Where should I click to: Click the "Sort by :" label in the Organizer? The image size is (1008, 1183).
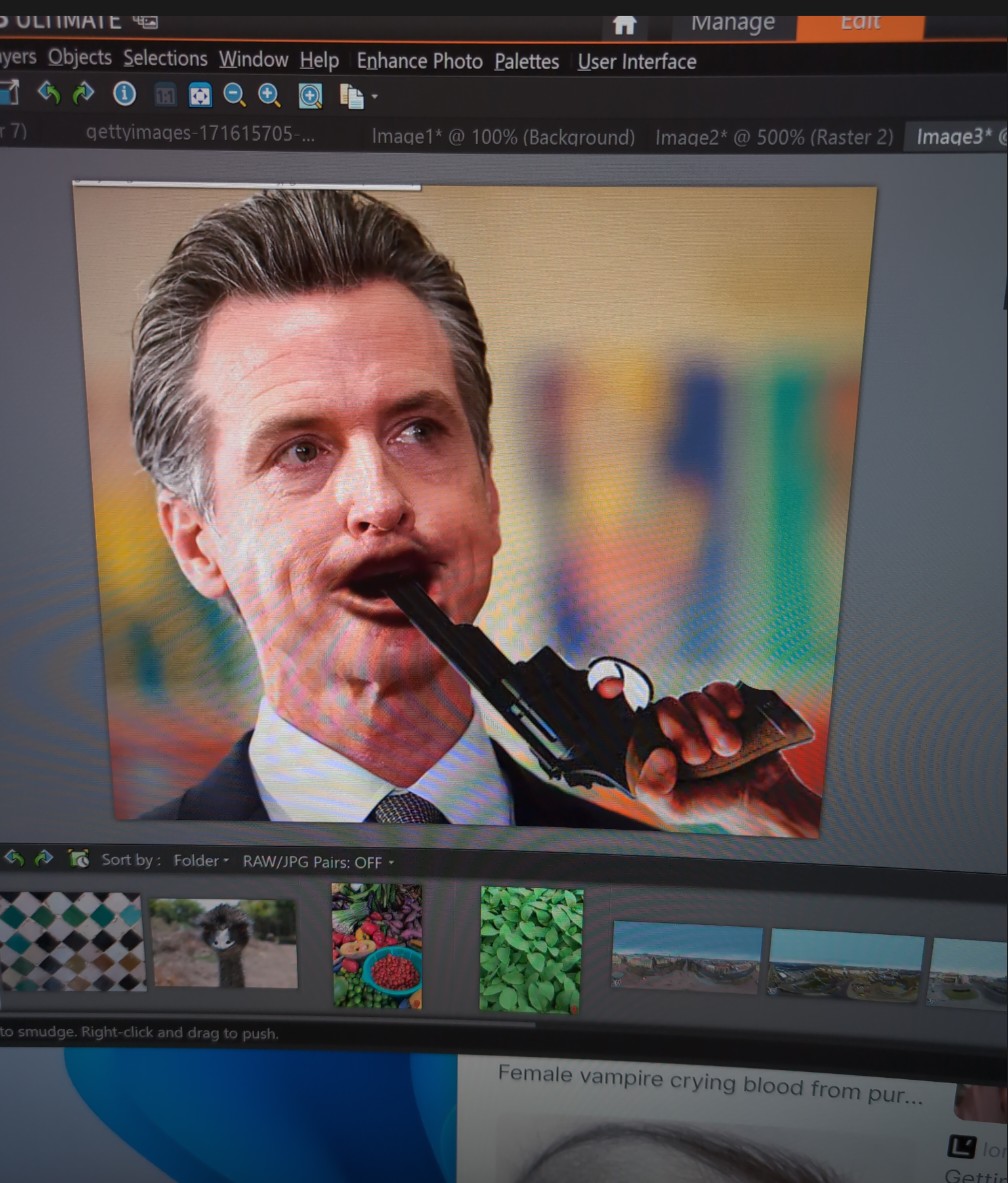click(131, 859)
